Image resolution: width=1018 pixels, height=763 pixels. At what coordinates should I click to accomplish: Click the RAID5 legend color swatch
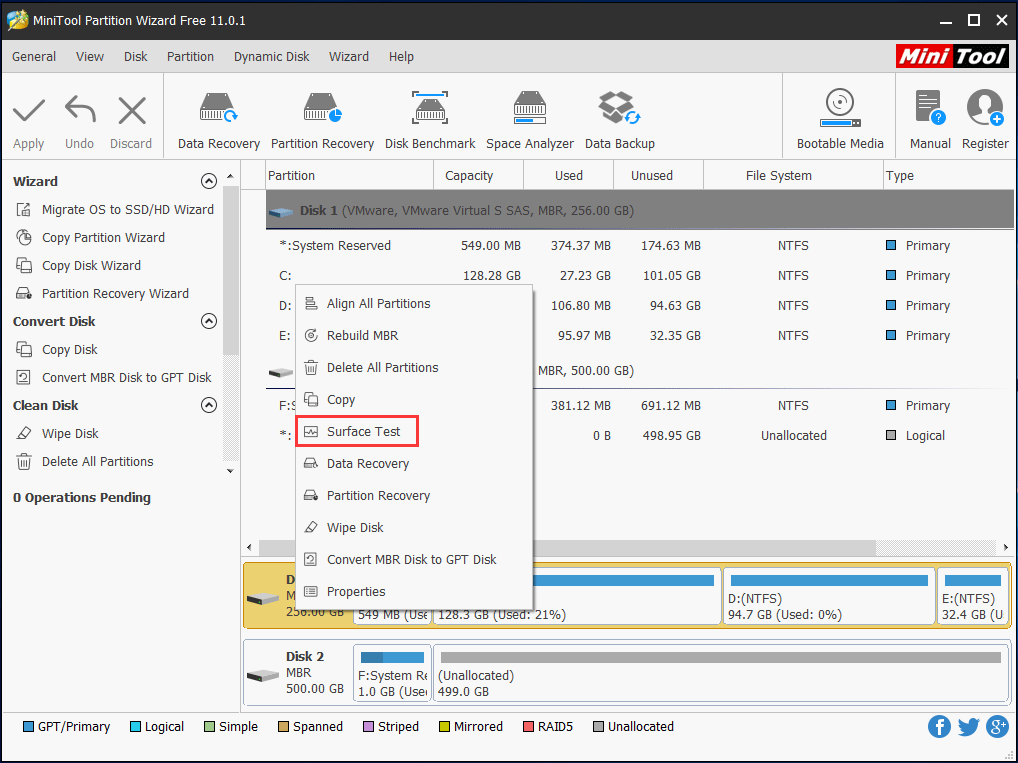(528, 726)
